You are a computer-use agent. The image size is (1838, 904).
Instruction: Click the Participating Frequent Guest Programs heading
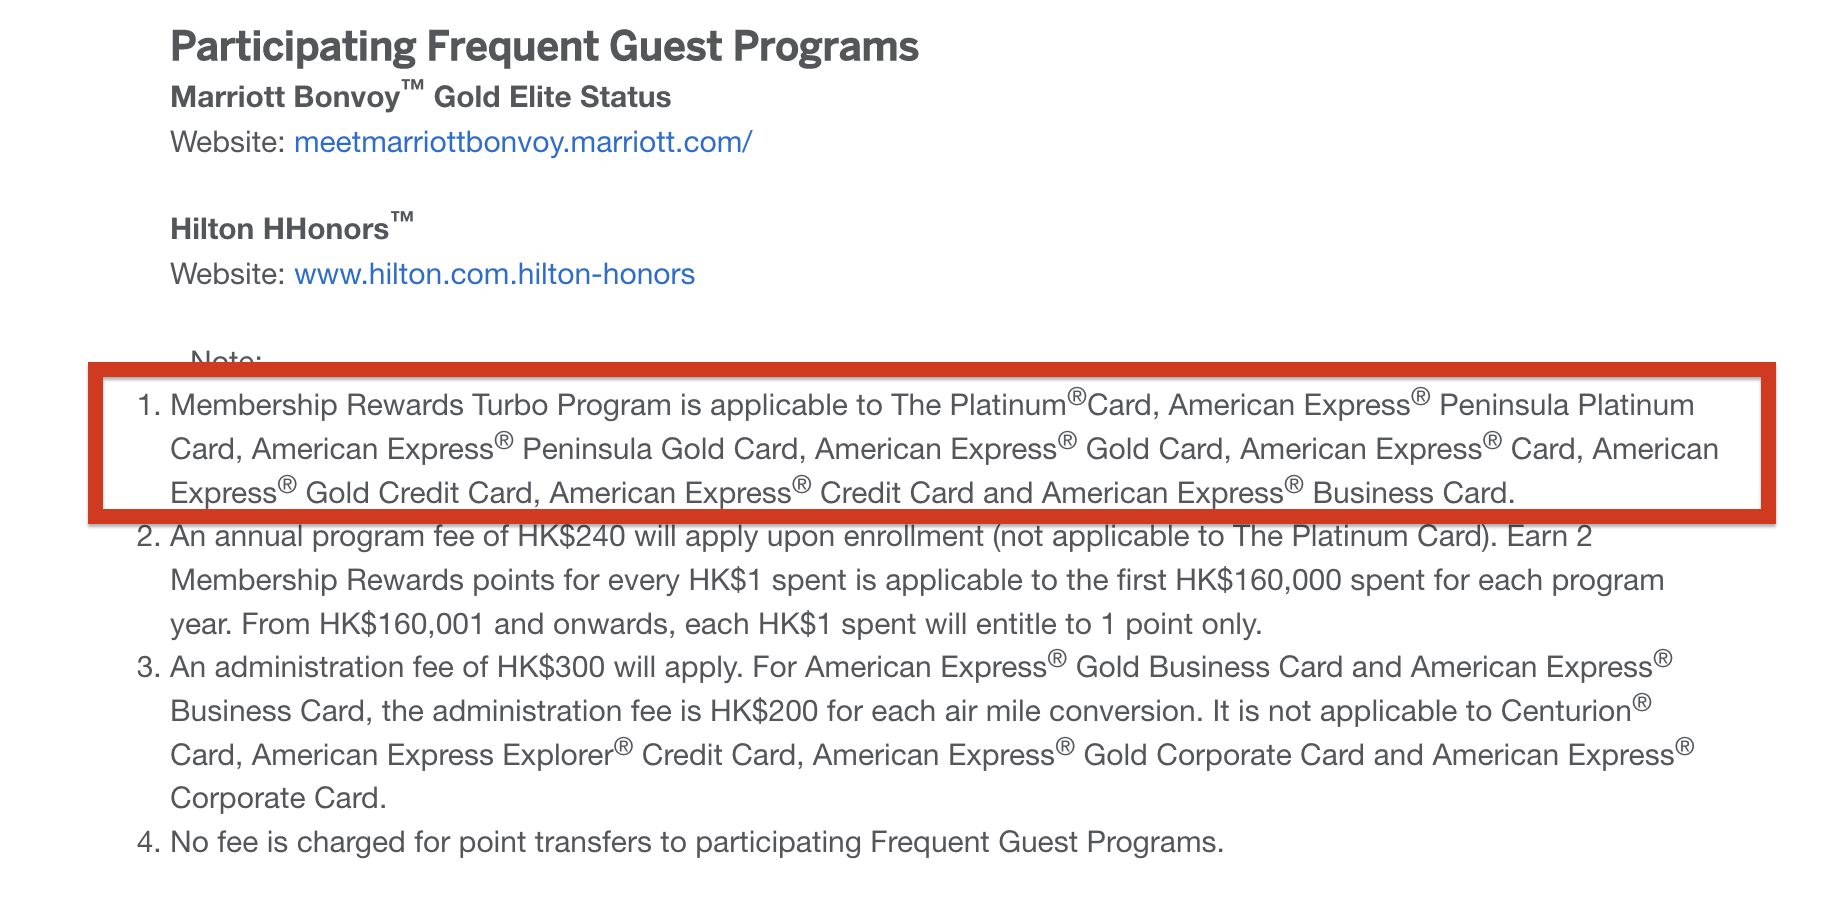(544, 47)
